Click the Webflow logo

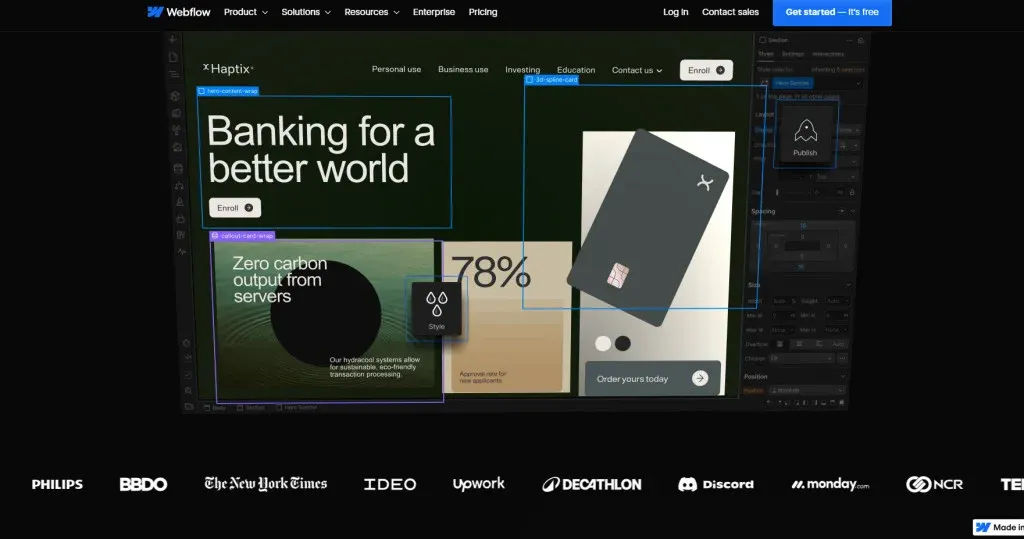tap(178, 12)
